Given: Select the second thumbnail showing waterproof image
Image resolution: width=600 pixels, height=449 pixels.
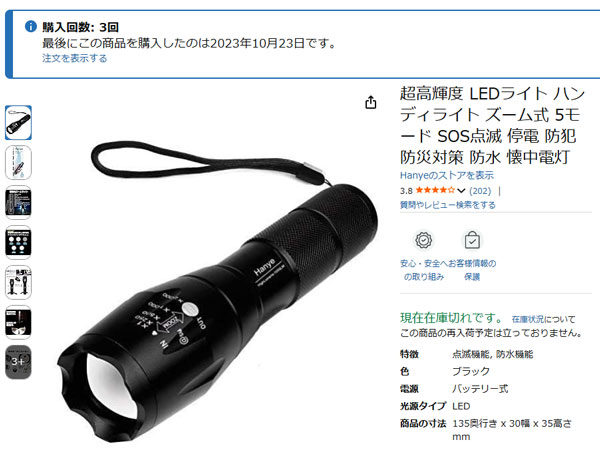Looking at the screenshot, I should pos(18,162).
